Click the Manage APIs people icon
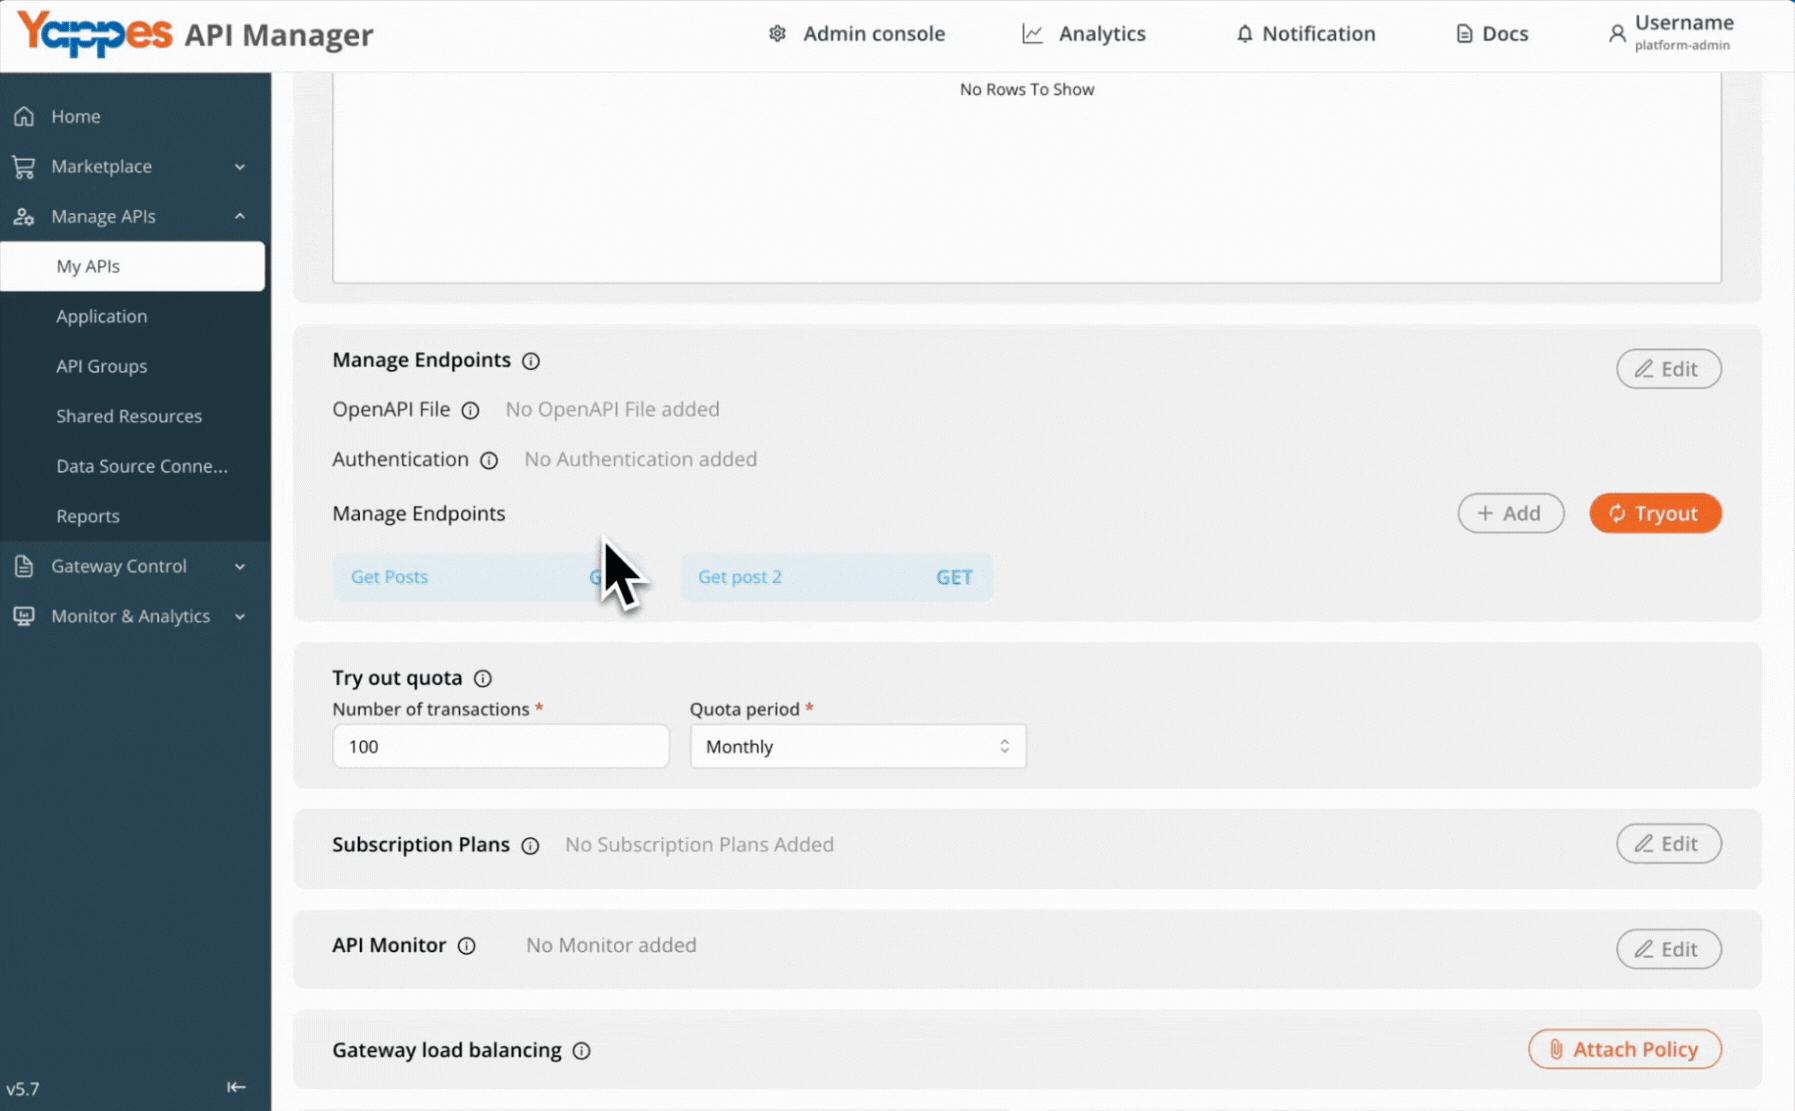1795x1111 pixels. pos(24,216)
